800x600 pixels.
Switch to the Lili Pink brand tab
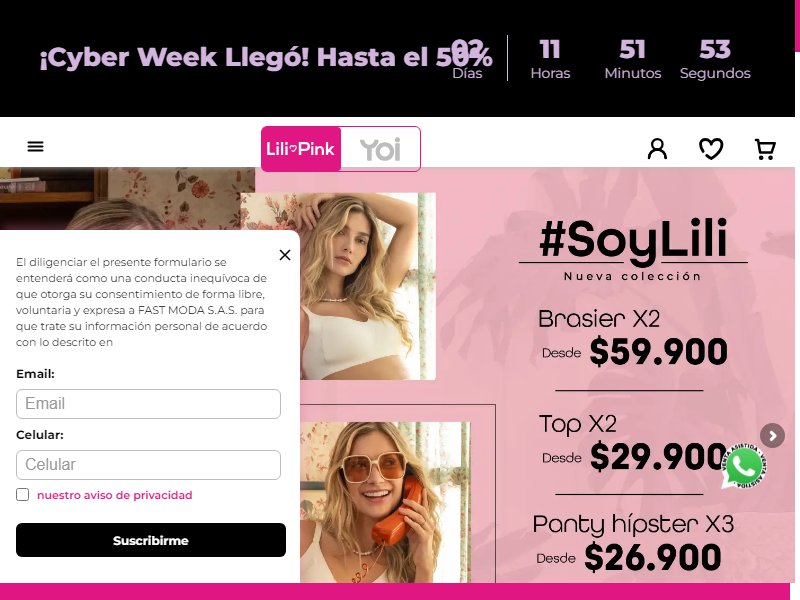pos(301,149)
